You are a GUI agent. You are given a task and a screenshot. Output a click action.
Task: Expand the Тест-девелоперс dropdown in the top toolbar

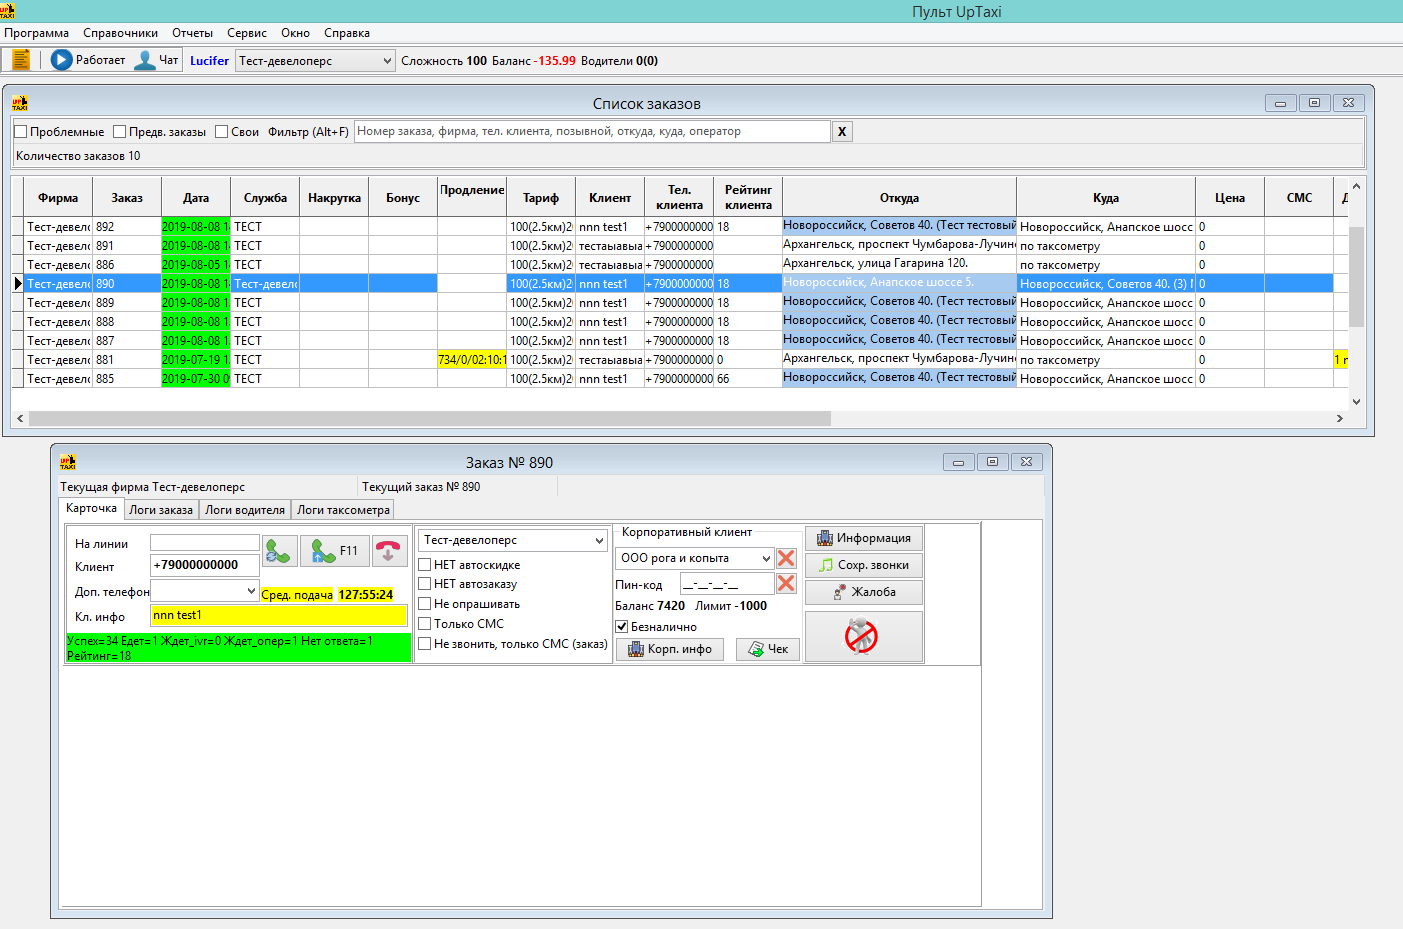[387, 61]
